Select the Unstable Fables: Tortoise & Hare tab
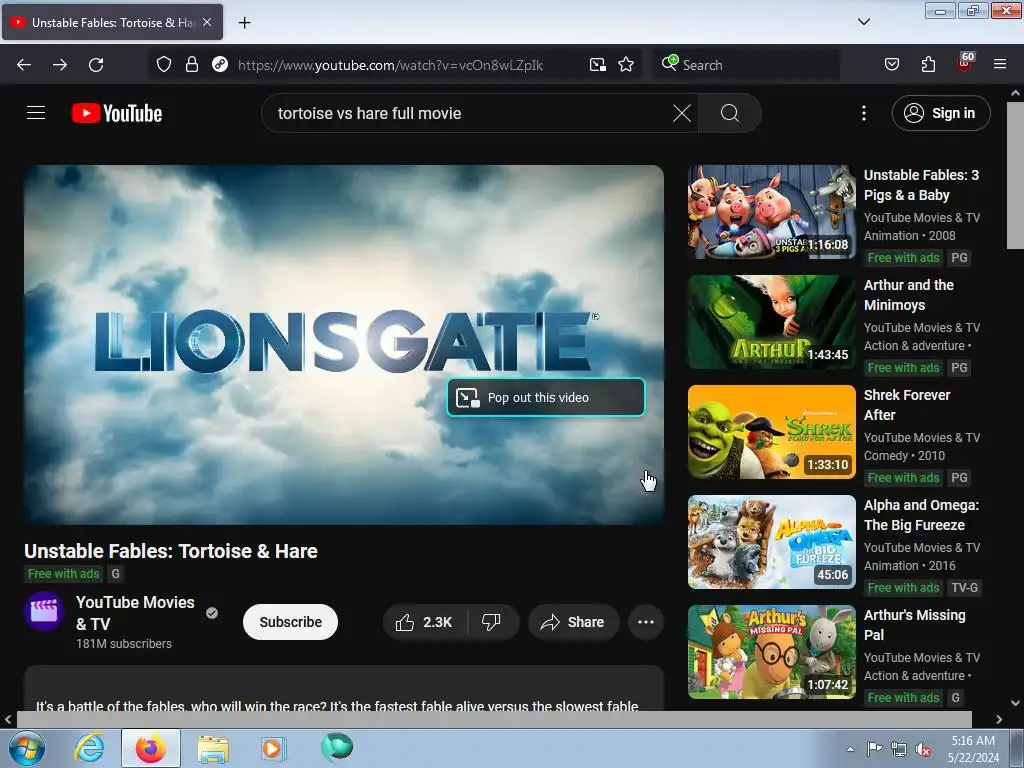Viewport: 1024px width, 768px height. pos(112,22)
